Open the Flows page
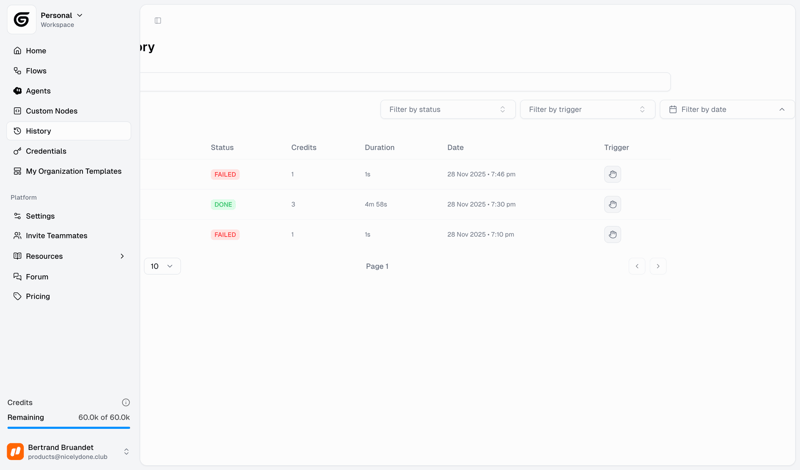800x470 pixels. [x=69, y=71]
